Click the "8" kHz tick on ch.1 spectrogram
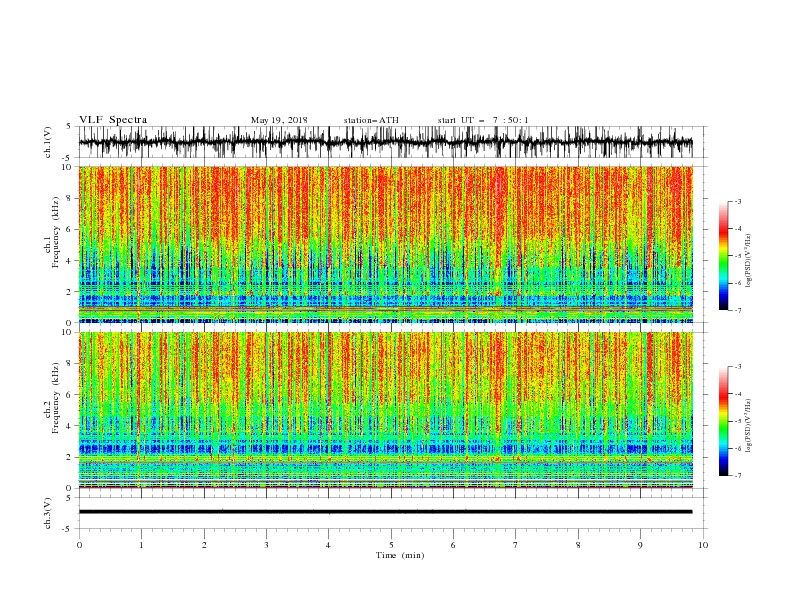The width and height of the screenshot is (792, 612). pyautogui.click(x=70, y=198)
